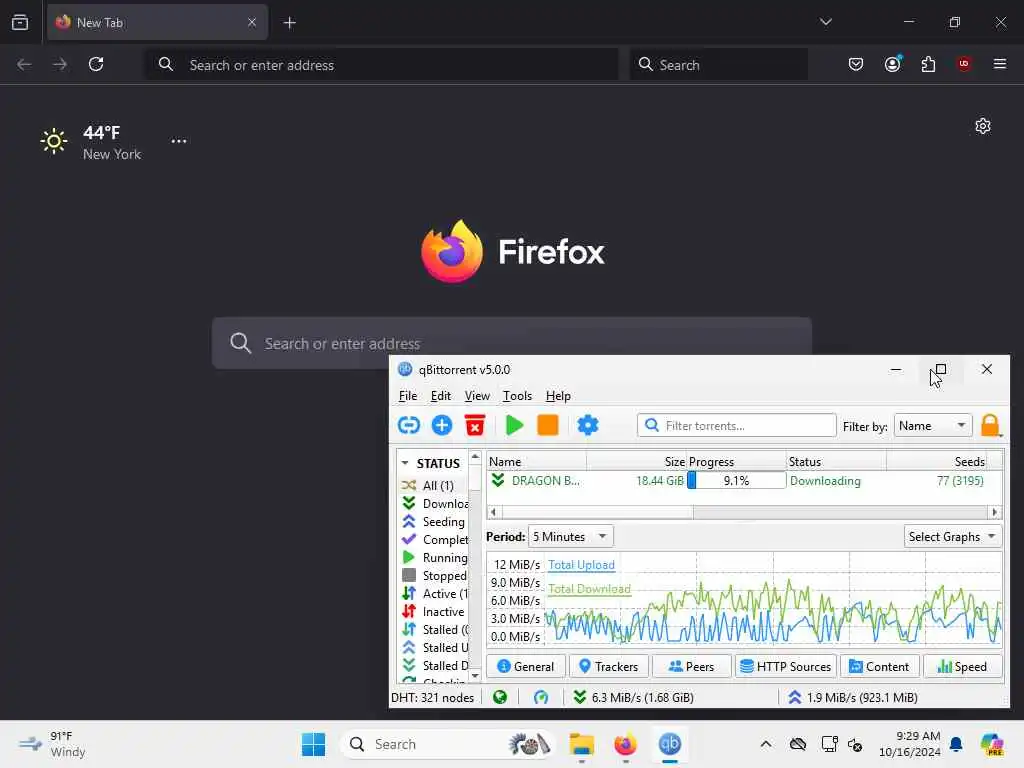Open the New Tab personalize gear icon
Image resolution: width=1024 pixels, height=768 pixels.
click(983, 126)
